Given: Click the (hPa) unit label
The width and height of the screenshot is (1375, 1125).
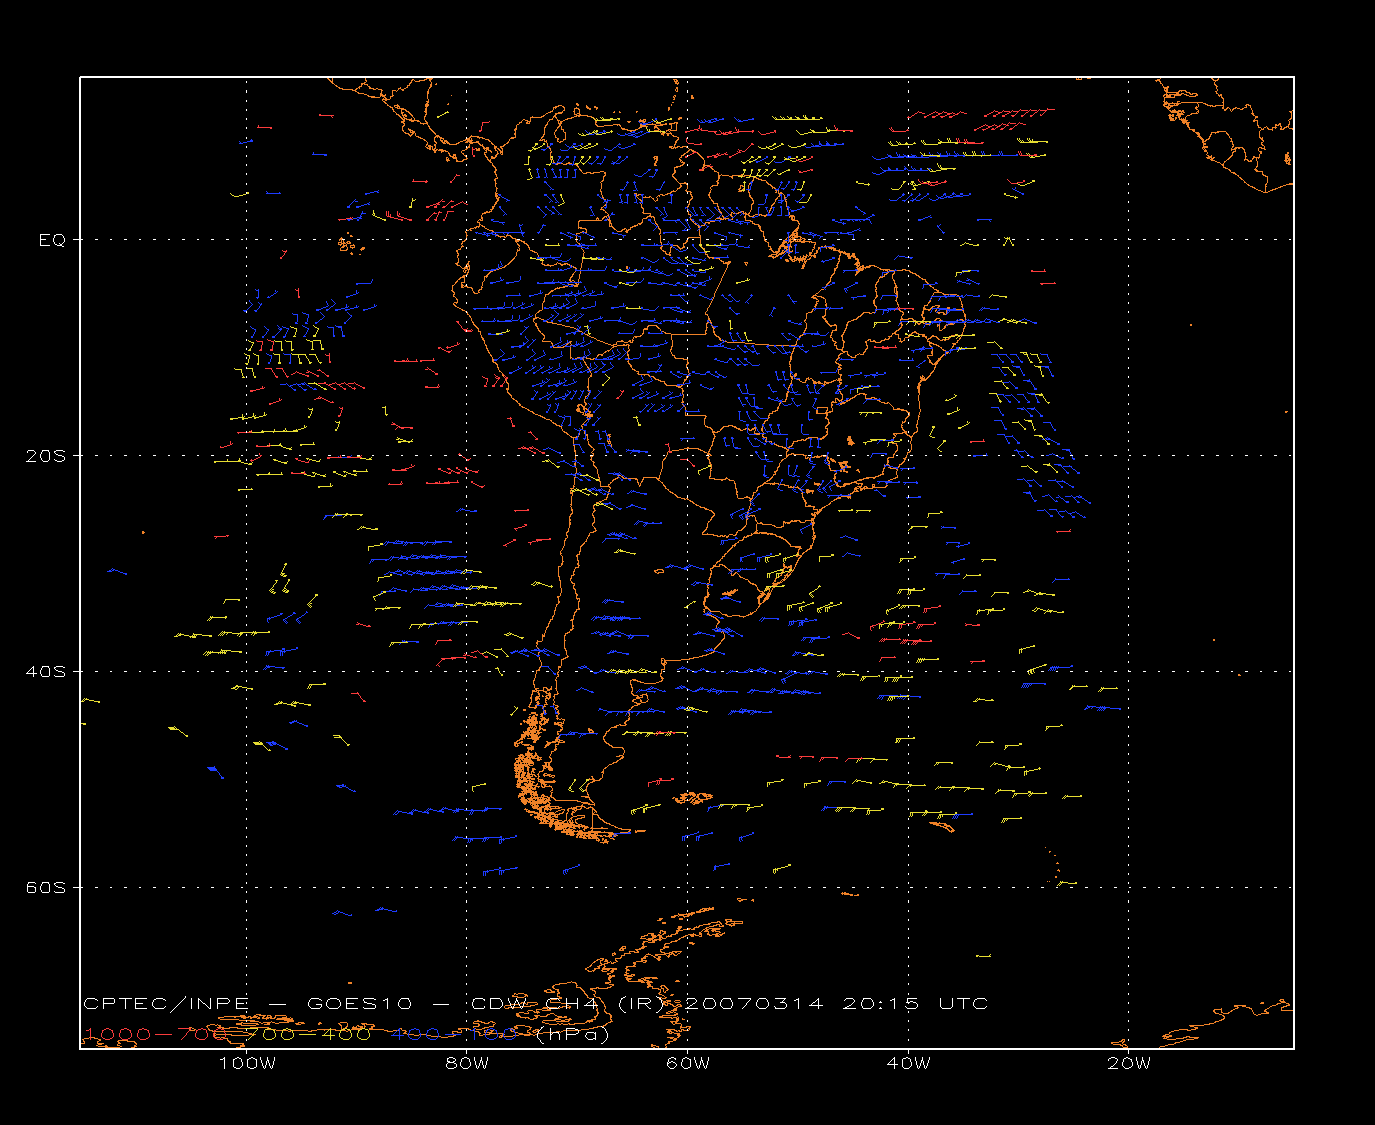Looking at the screenshot, I should coord(572,1035).
